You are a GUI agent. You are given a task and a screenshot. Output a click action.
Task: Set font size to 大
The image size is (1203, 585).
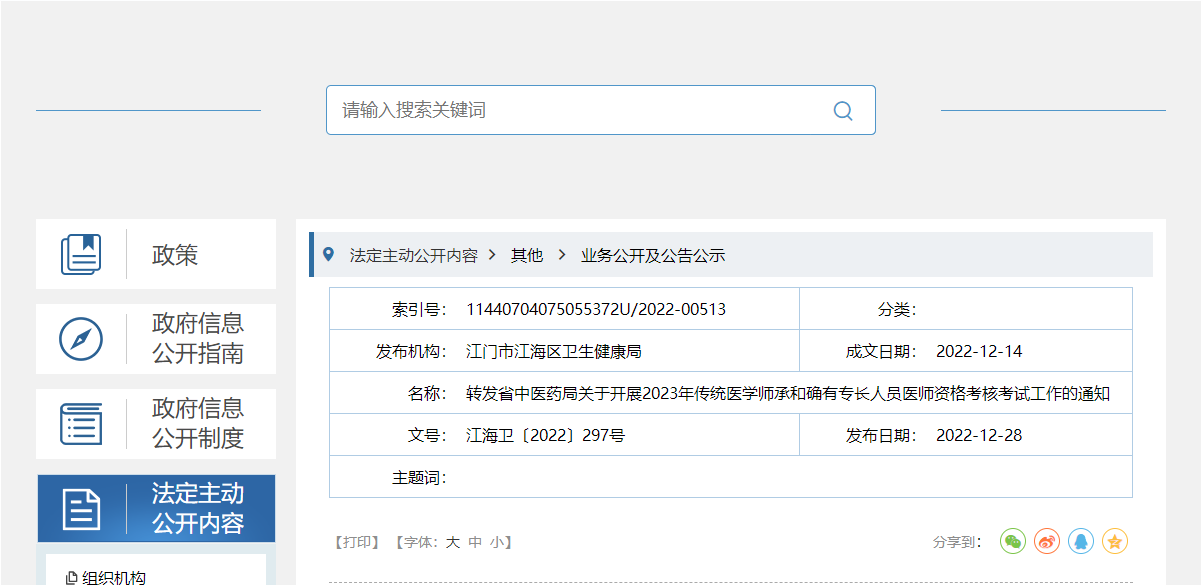pos(452,542)
